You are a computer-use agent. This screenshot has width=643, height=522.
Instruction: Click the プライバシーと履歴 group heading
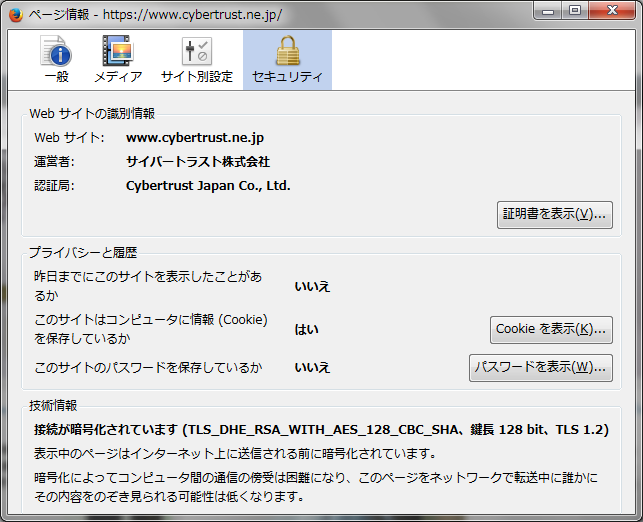[x=83, y=252]
